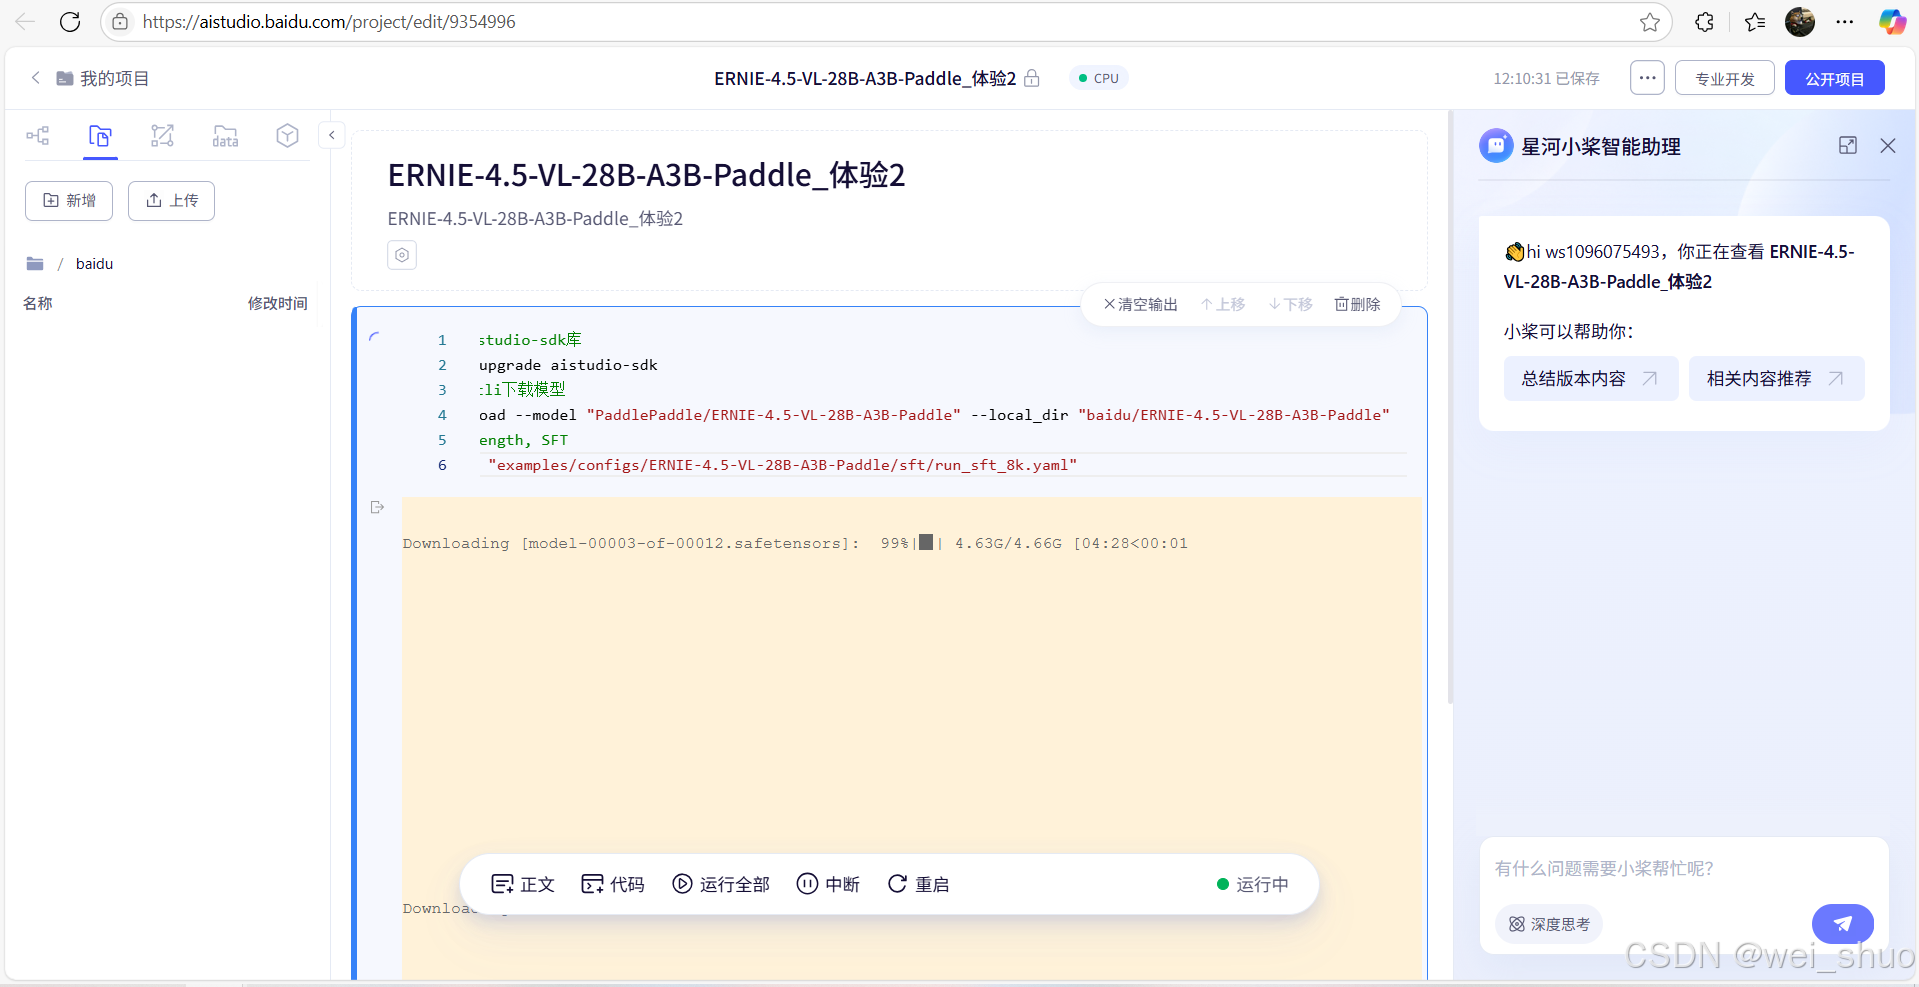Click the 星河小桨 assistant avatar icon

pyautogui.click(x=1496, y=146)
